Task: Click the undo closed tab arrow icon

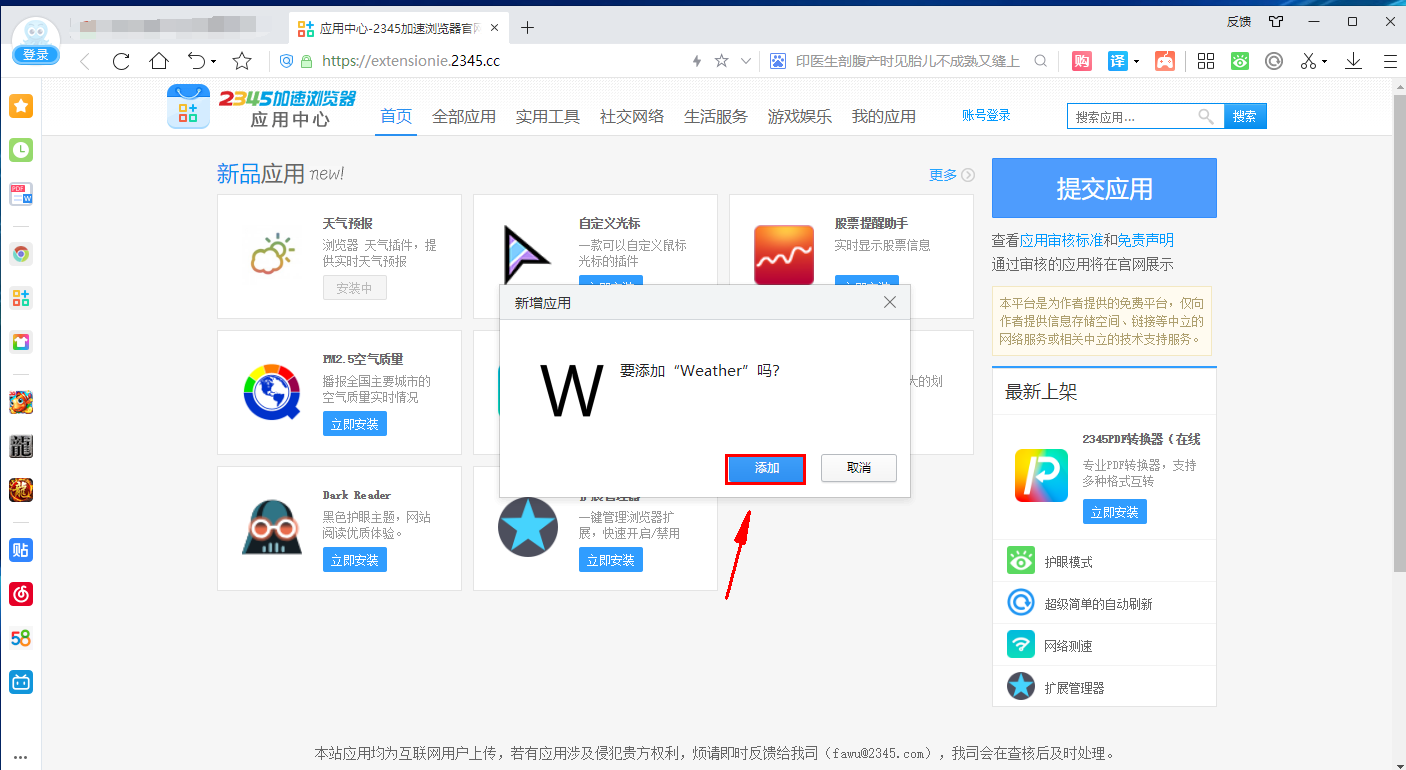Action: tap(197, 61)
